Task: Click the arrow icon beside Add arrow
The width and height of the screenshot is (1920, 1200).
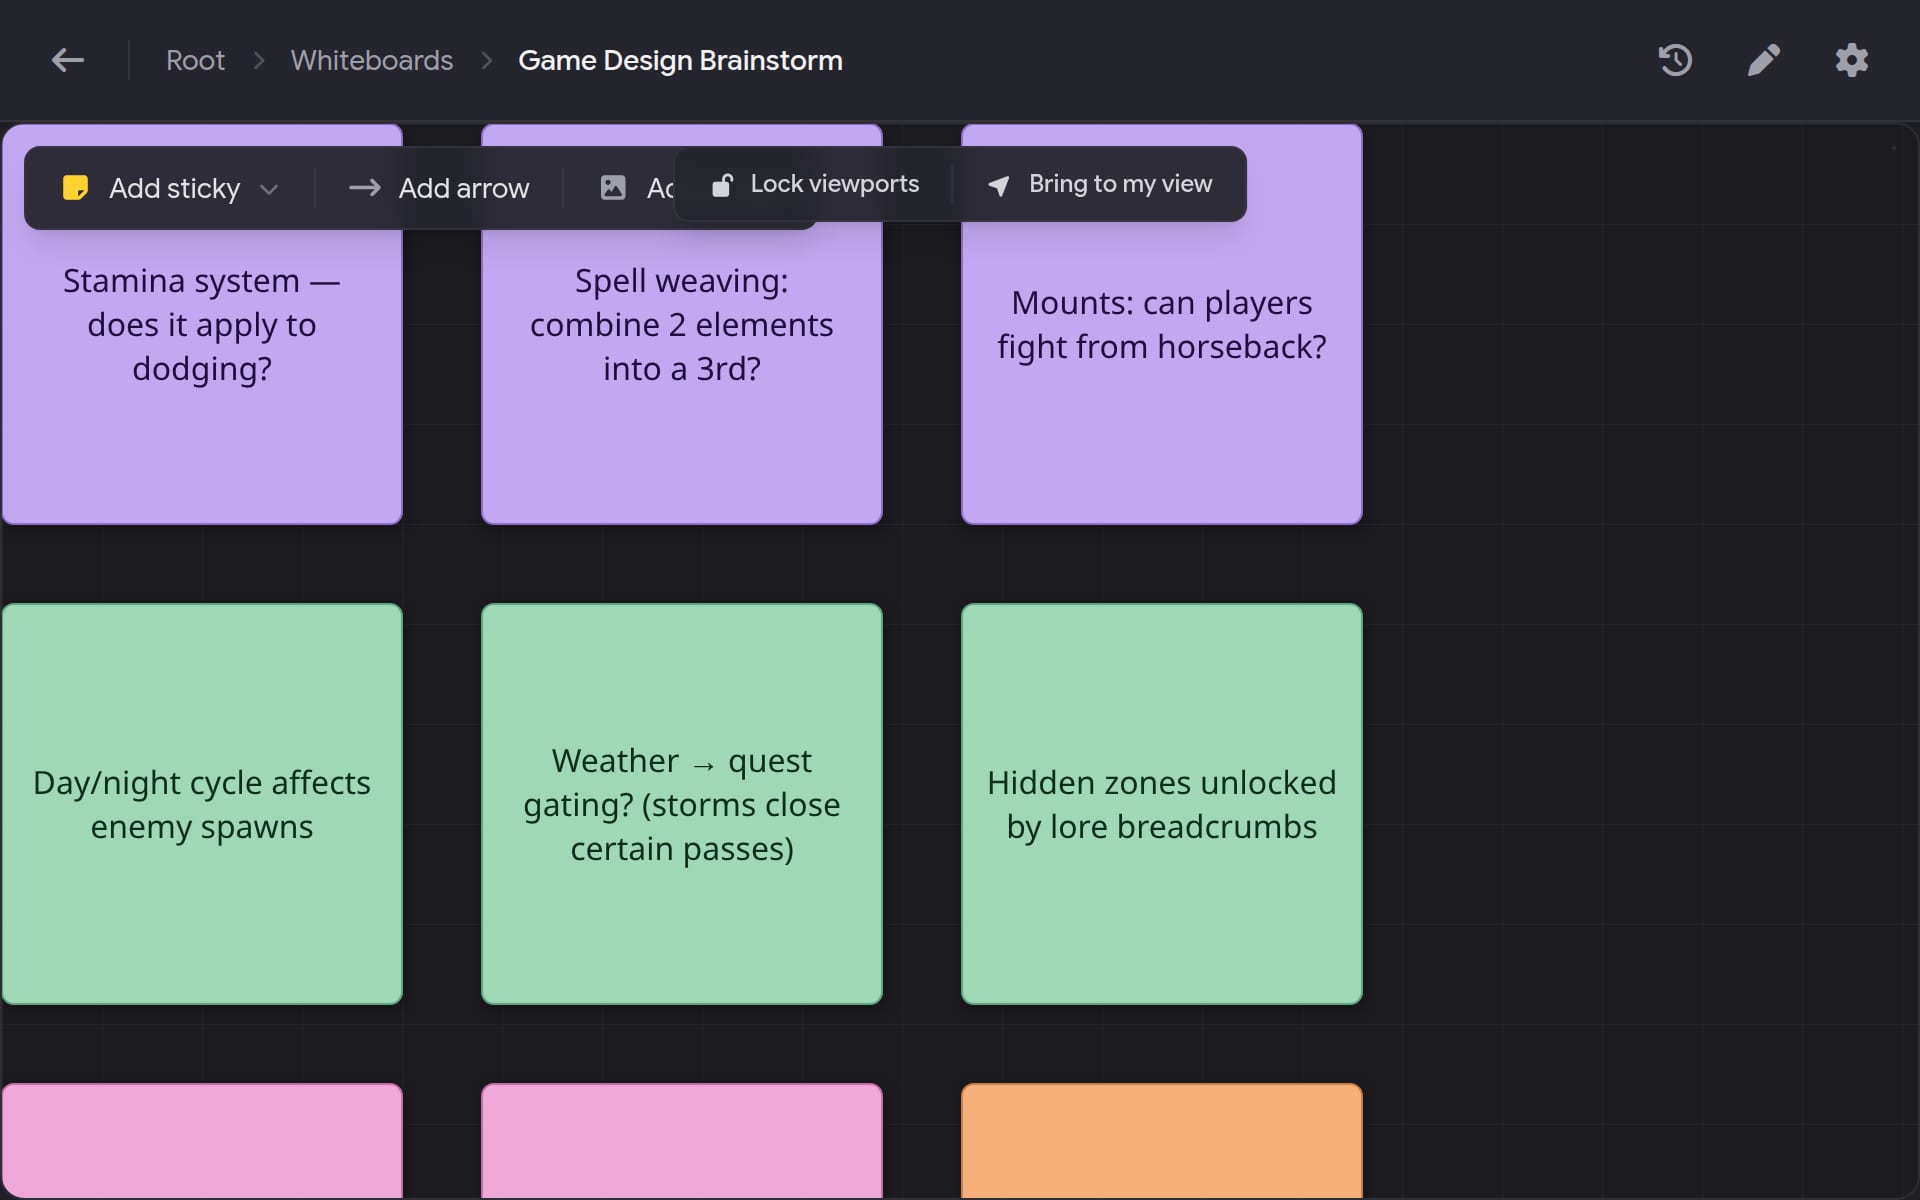Action: pos(364,188)
